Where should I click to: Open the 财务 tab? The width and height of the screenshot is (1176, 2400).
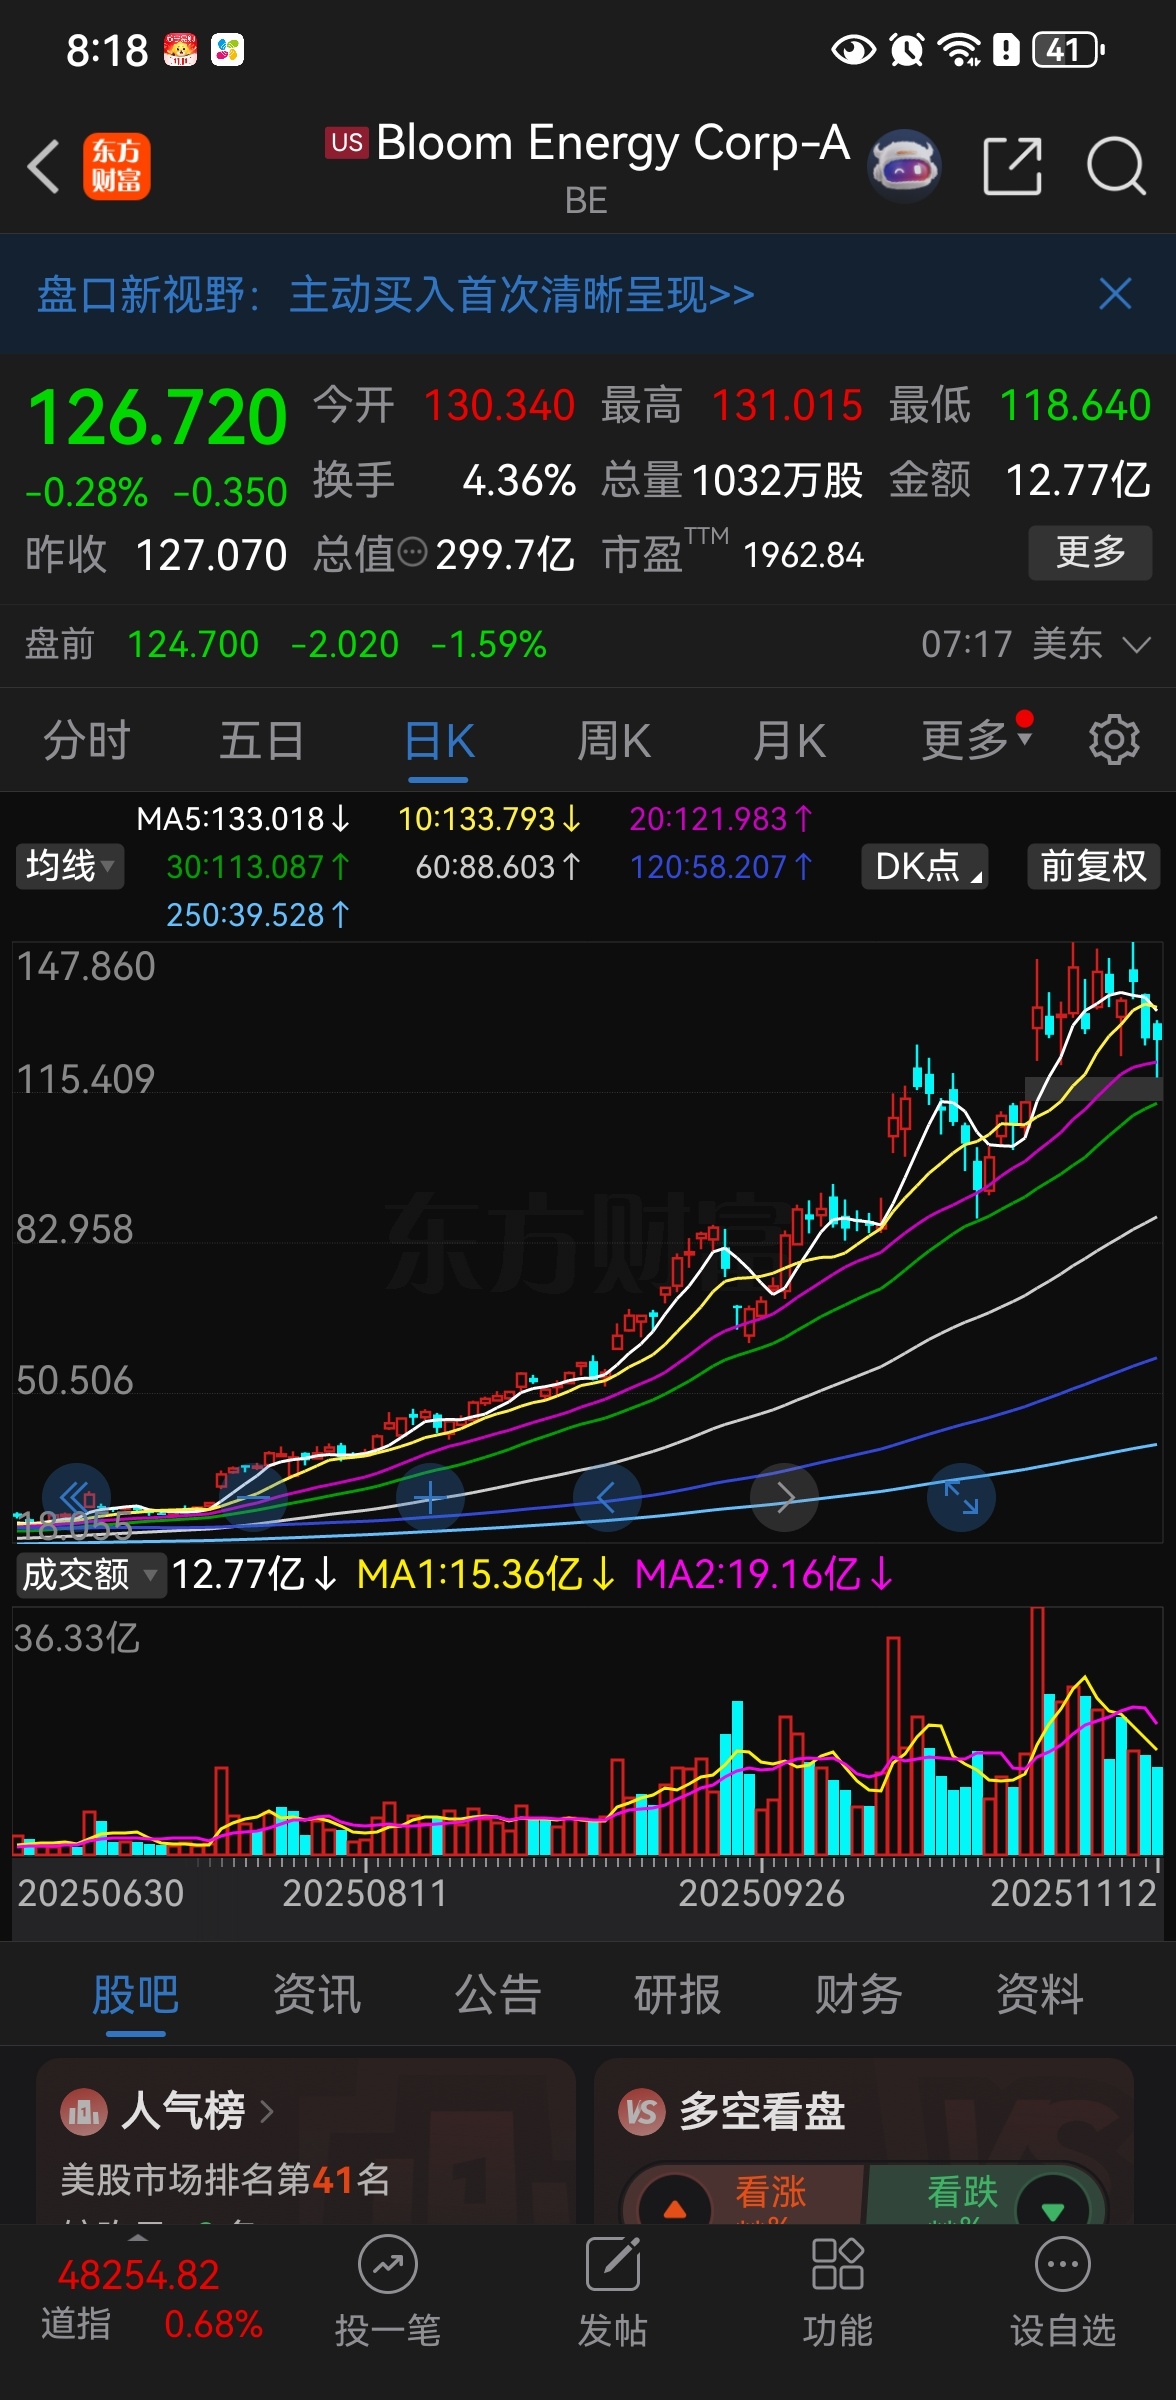pos(859,1994)
